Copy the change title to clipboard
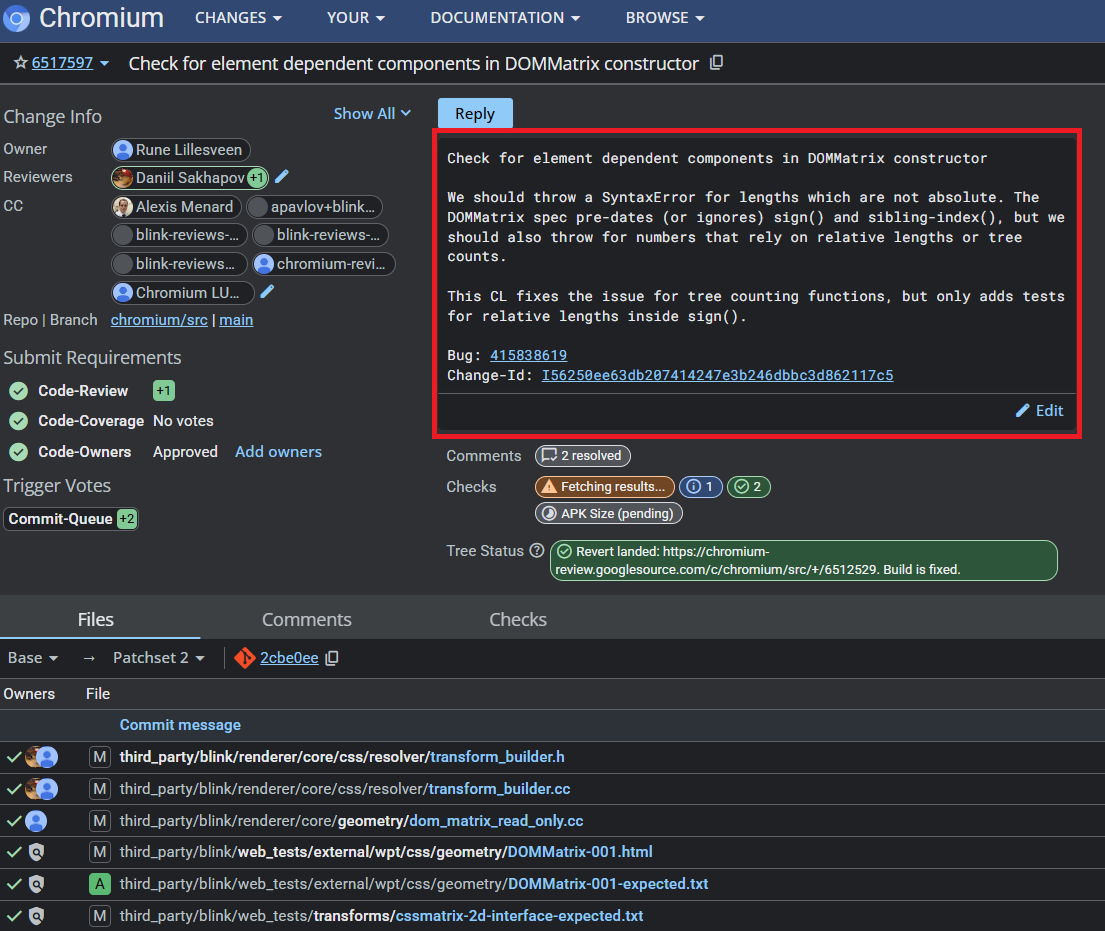Image resolution: width=1105 pixels, height=931 pixels. (x=716, y=62)
